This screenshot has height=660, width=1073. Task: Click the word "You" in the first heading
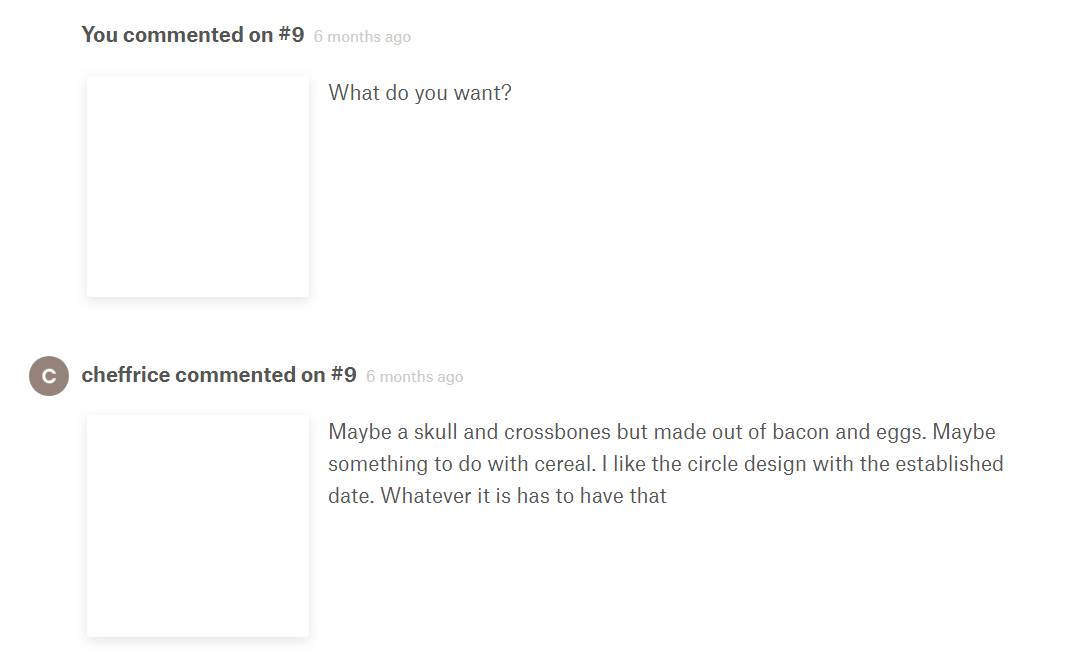tap(99, 35)
